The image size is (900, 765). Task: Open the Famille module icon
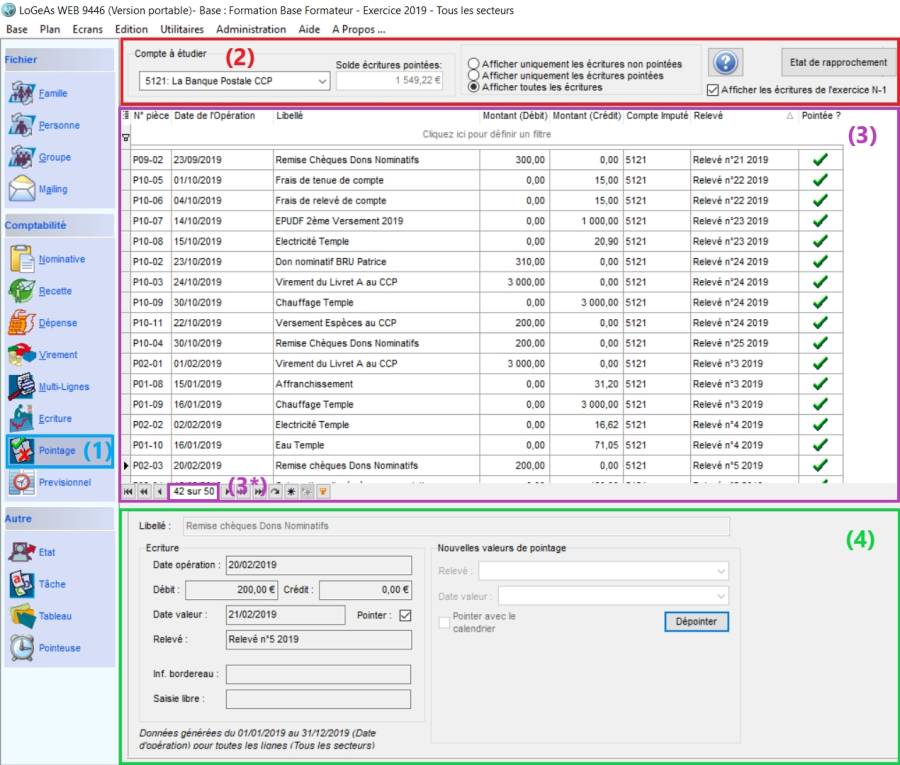pyautogui.click(x=22, y=93)
